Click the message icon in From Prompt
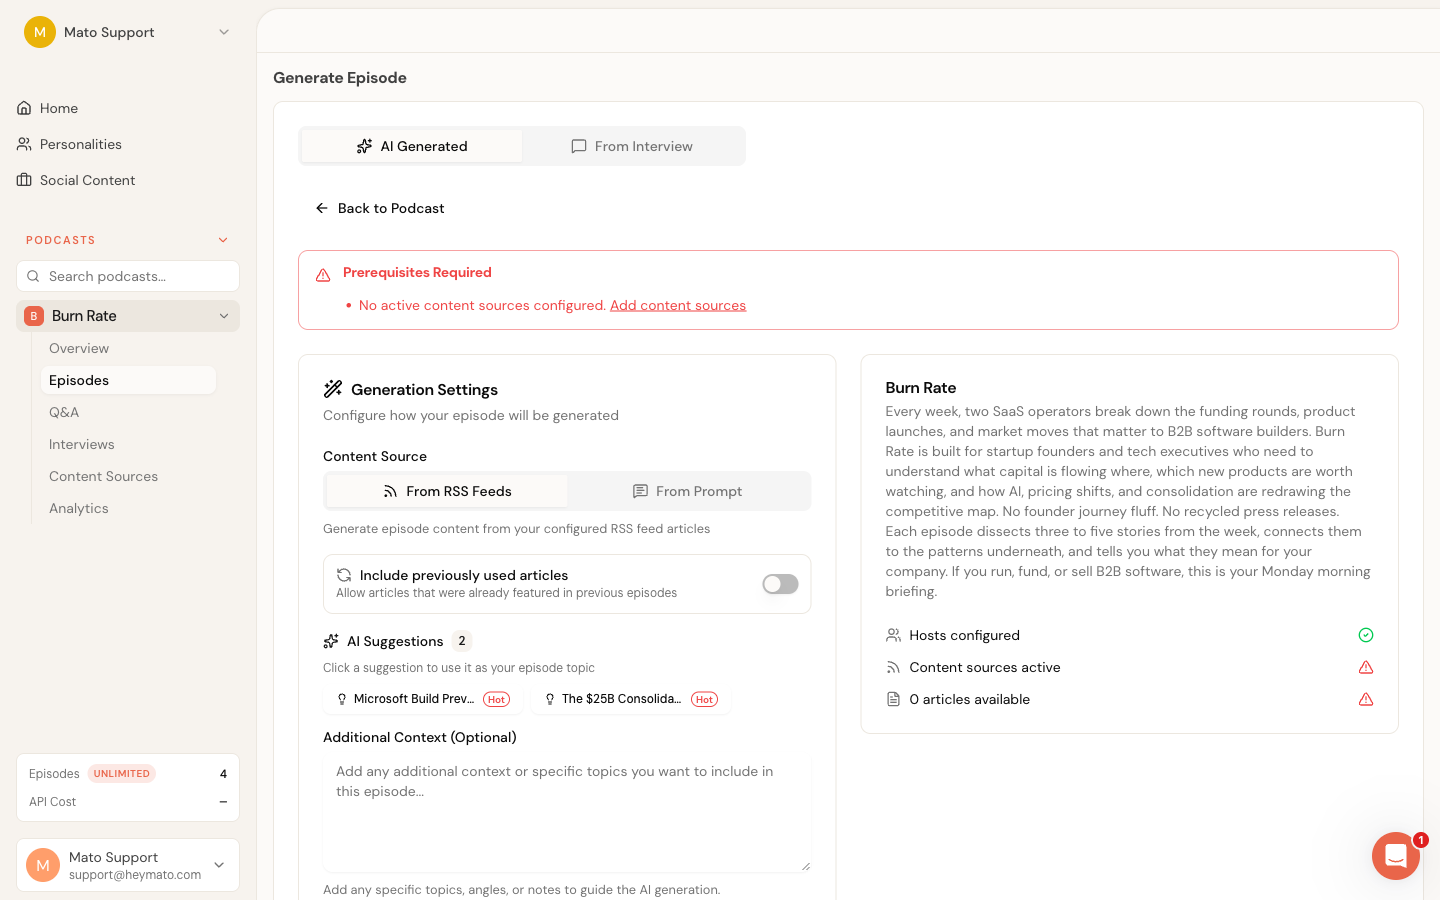This screenshot has width=1440, height=900. pyautogui.click(x=640, y=491)
